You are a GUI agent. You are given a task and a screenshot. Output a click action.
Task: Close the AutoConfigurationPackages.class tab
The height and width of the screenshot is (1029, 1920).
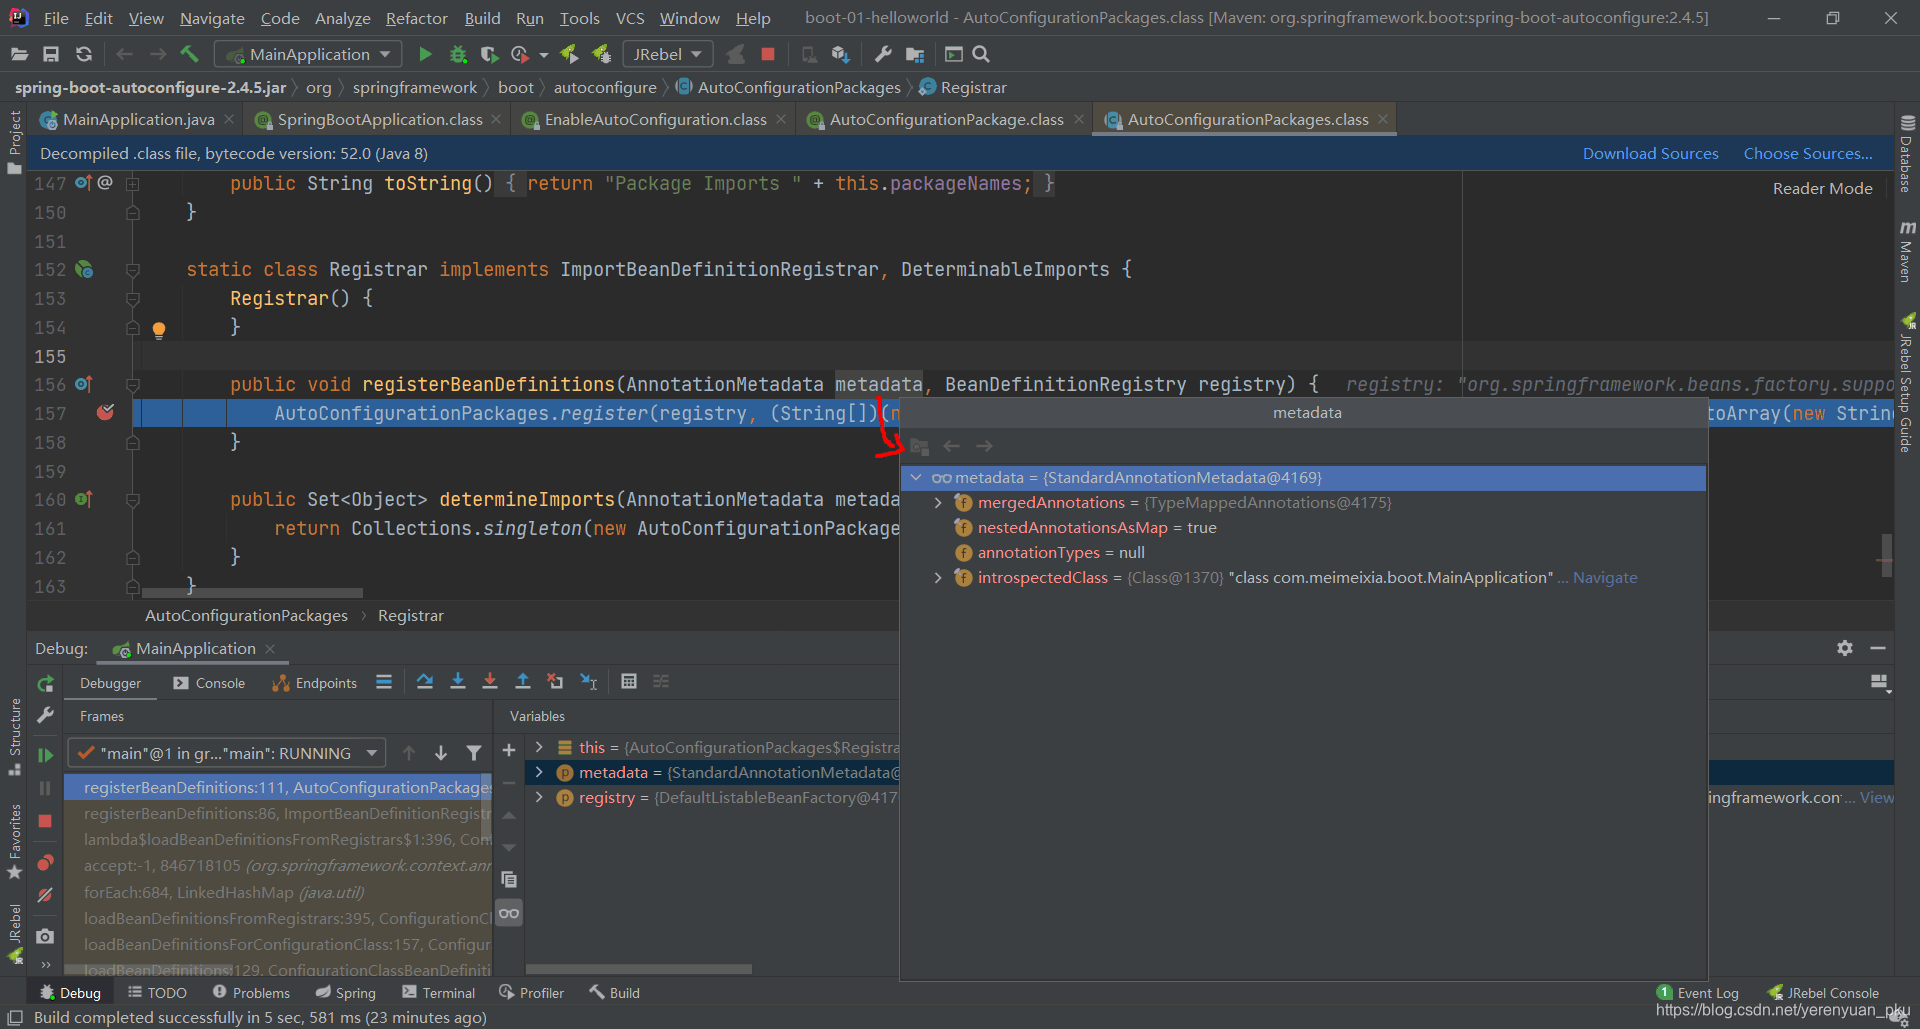click(1383, 119)
